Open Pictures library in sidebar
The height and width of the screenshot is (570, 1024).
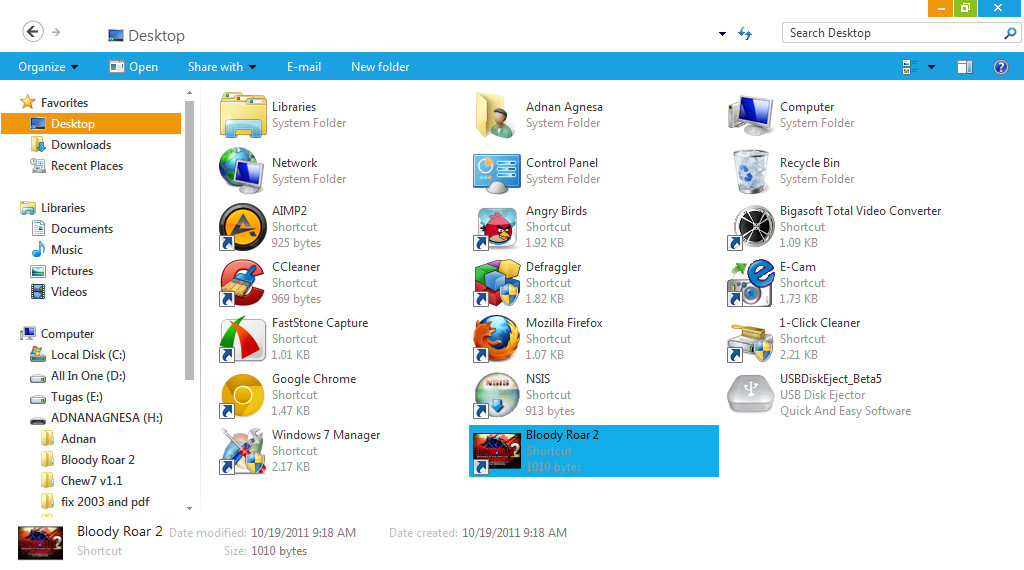pyautogui.click(x=62, y=270)
